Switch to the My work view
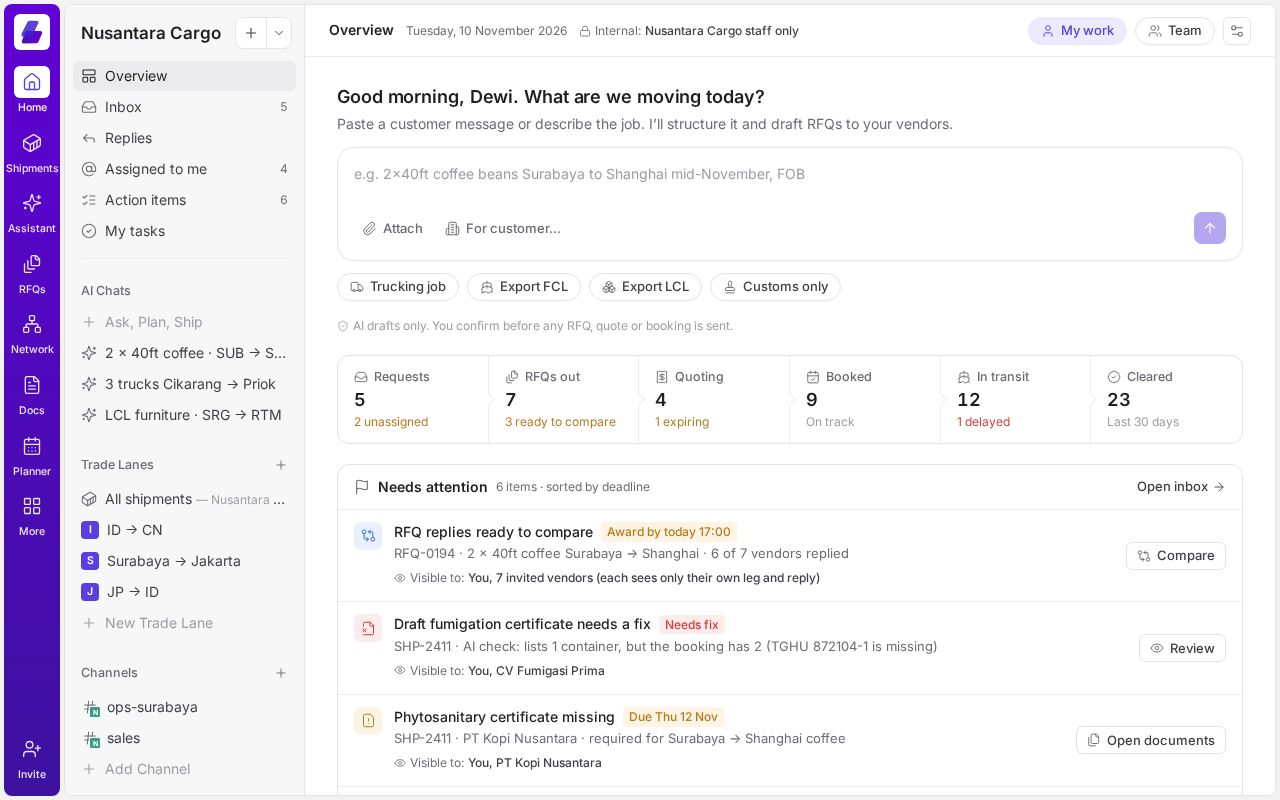The image size is (1280, 800). 1077,31
